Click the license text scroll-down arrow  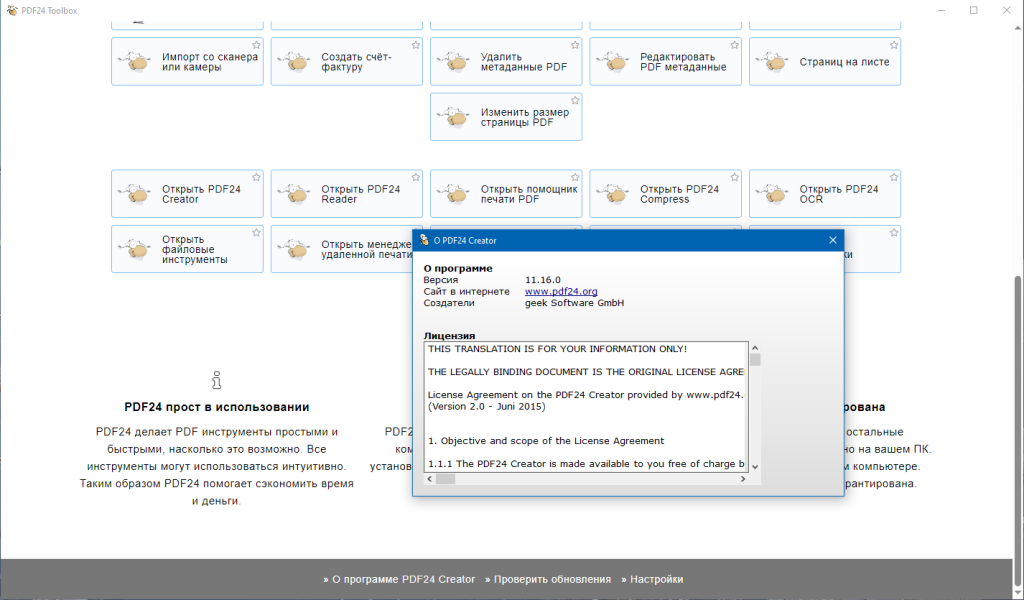click(x=755, y=467)
